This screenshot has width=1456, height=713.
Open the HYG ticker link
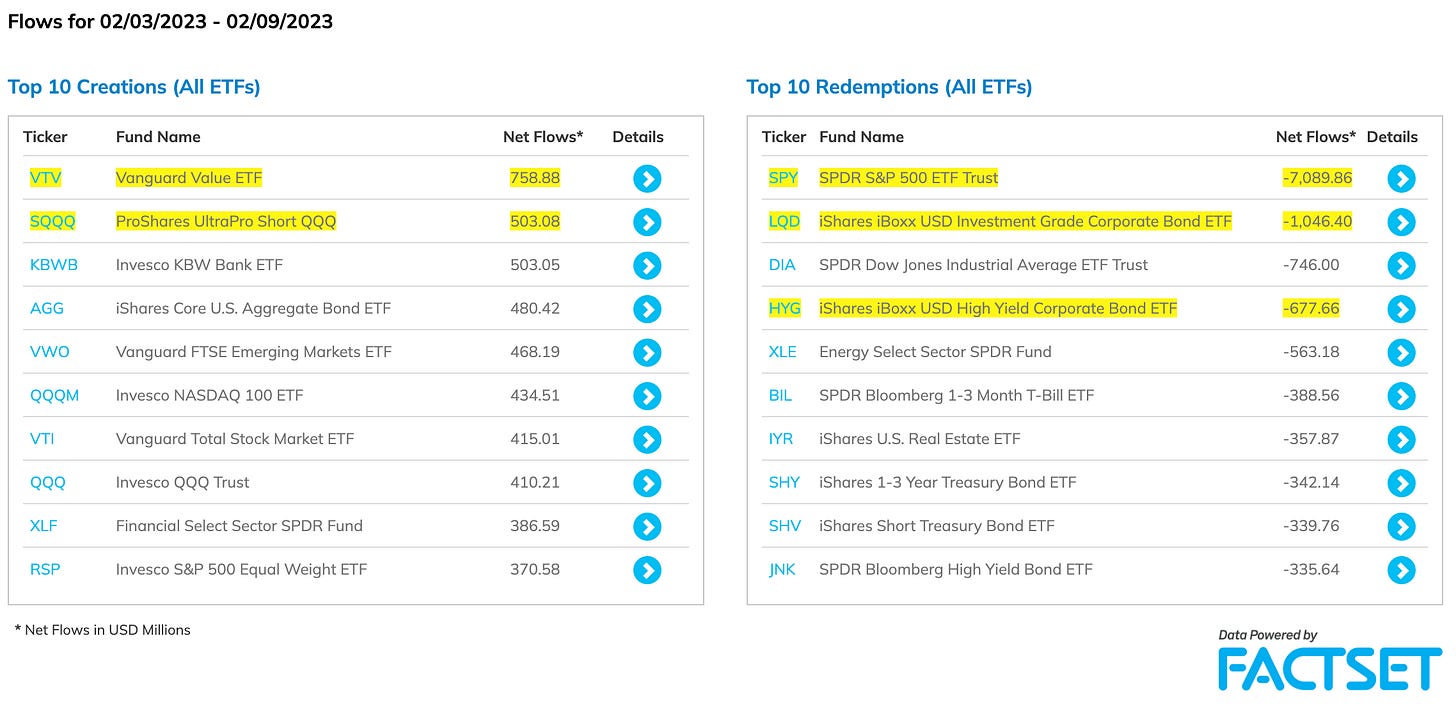pyautogui.click(x=785, y=308)
